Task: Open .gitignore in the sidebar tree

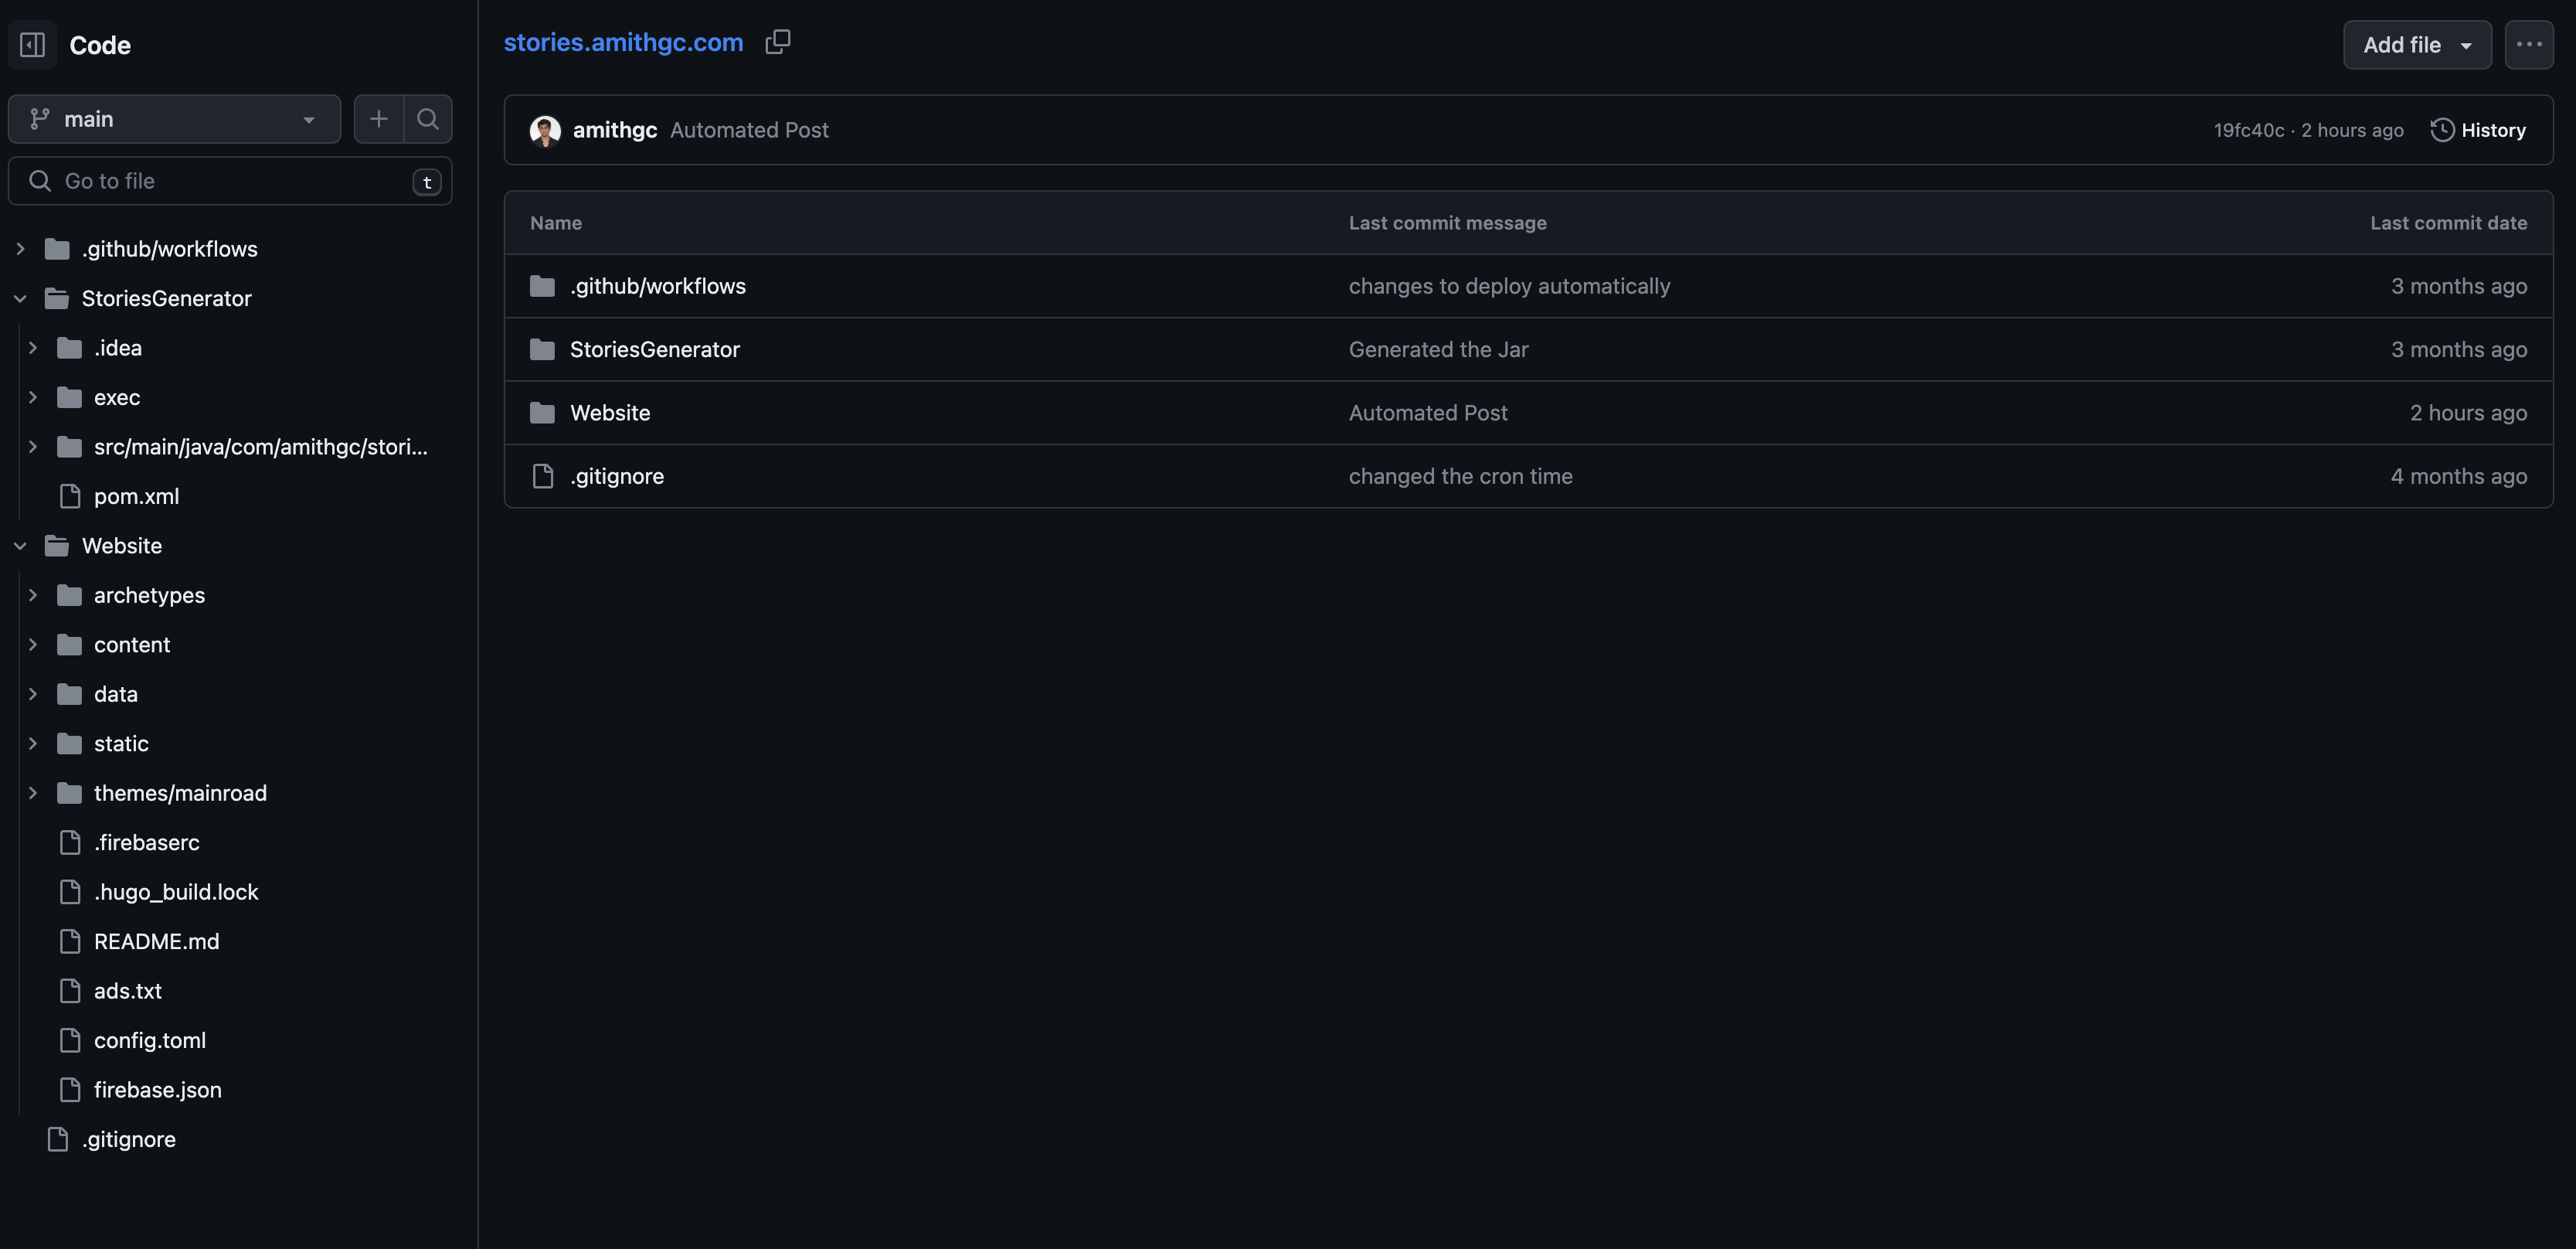Action: pos(129,1140)
